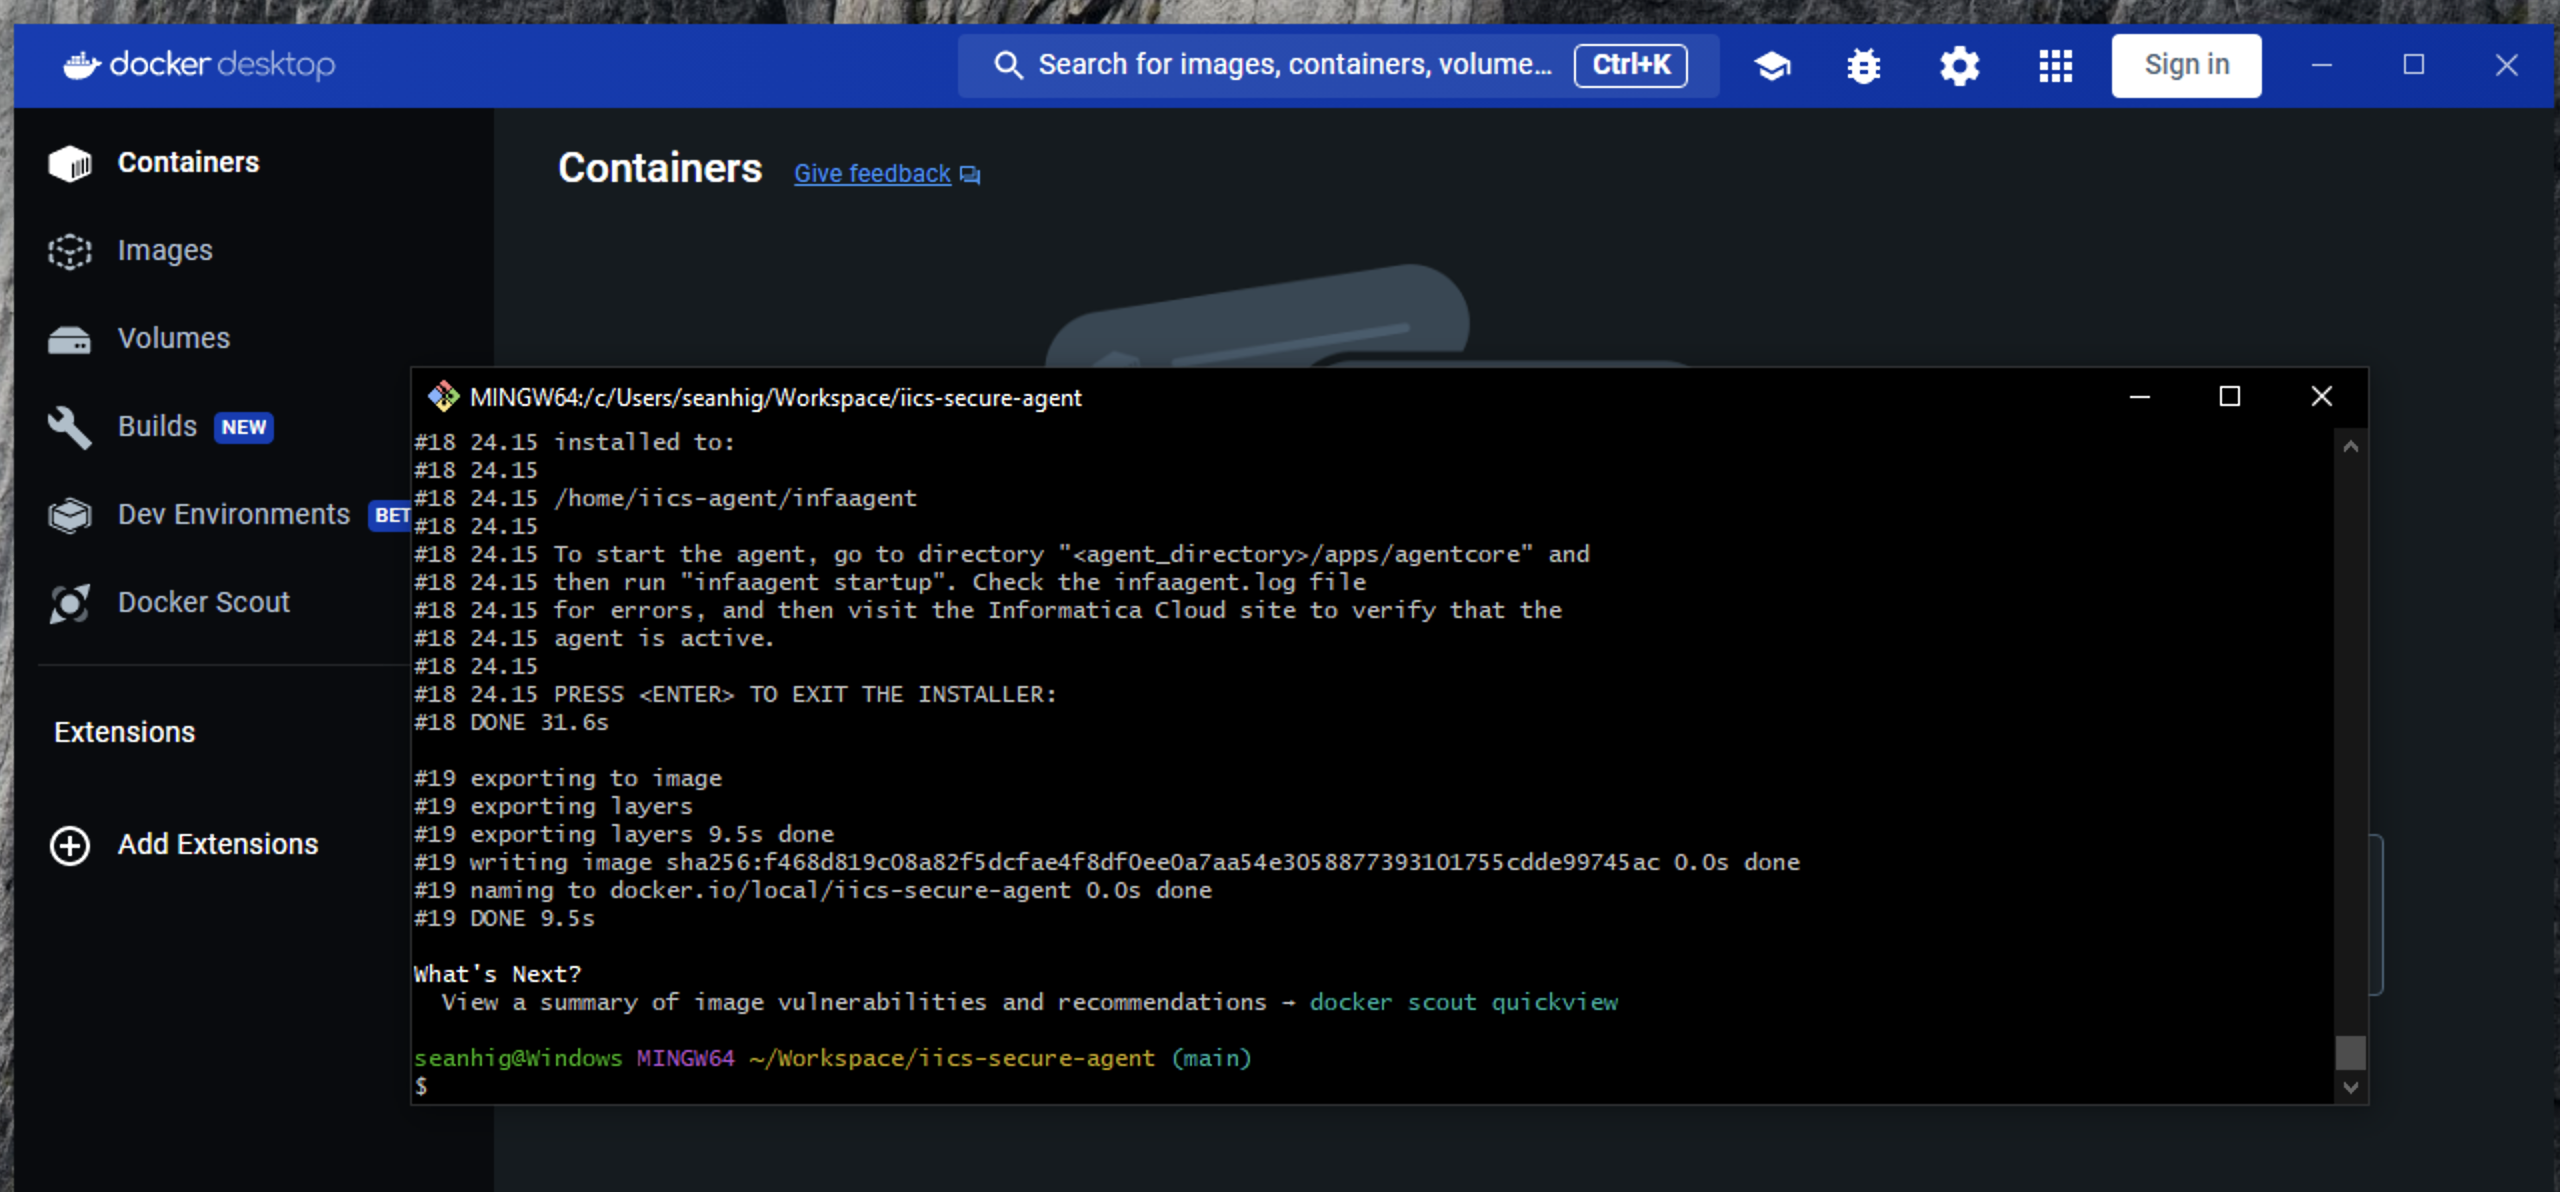The width and height of the screenshot is (2560, 1192).
Task: Open the Volumes sidebar icon
Action: 70,339
